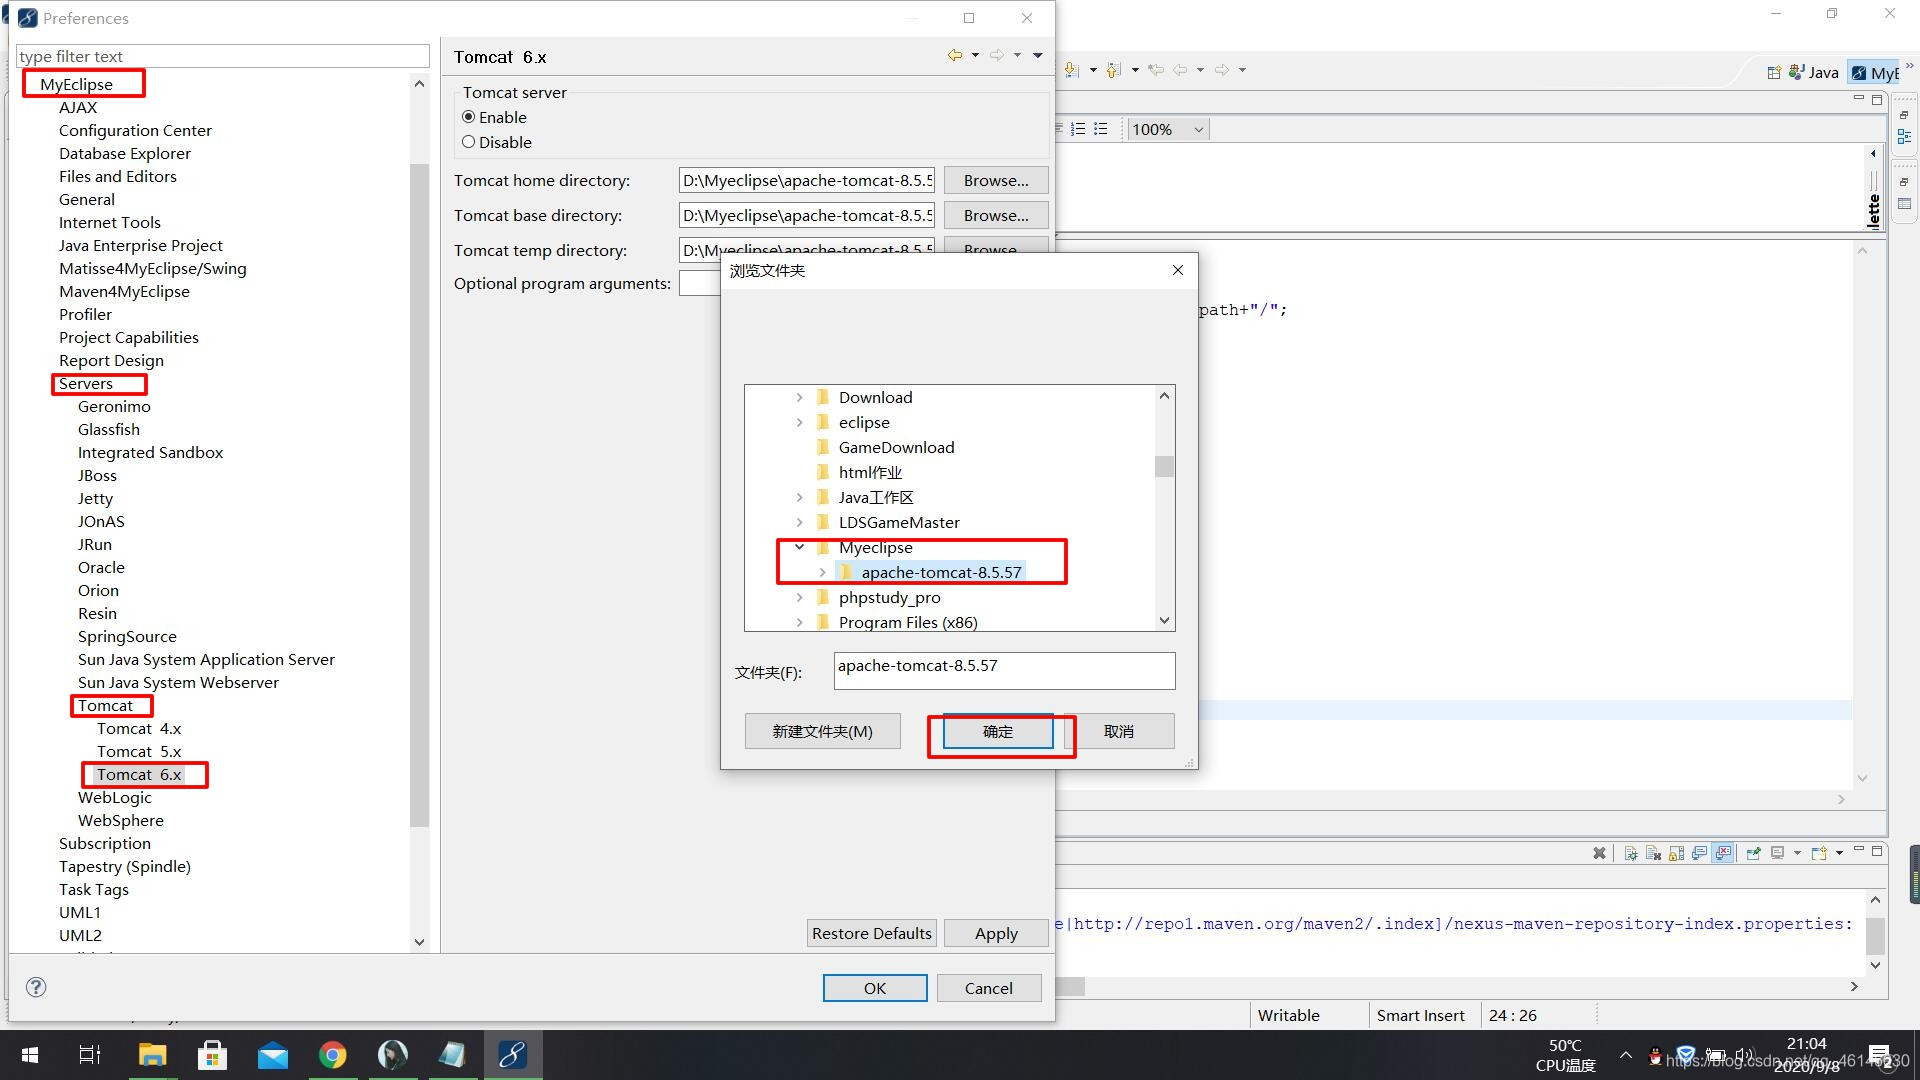The width and height of the screenshot is (1920, 1080).
Task: Click folder list scrollbar thumb in browse dialog
Action: point(1164,467)
